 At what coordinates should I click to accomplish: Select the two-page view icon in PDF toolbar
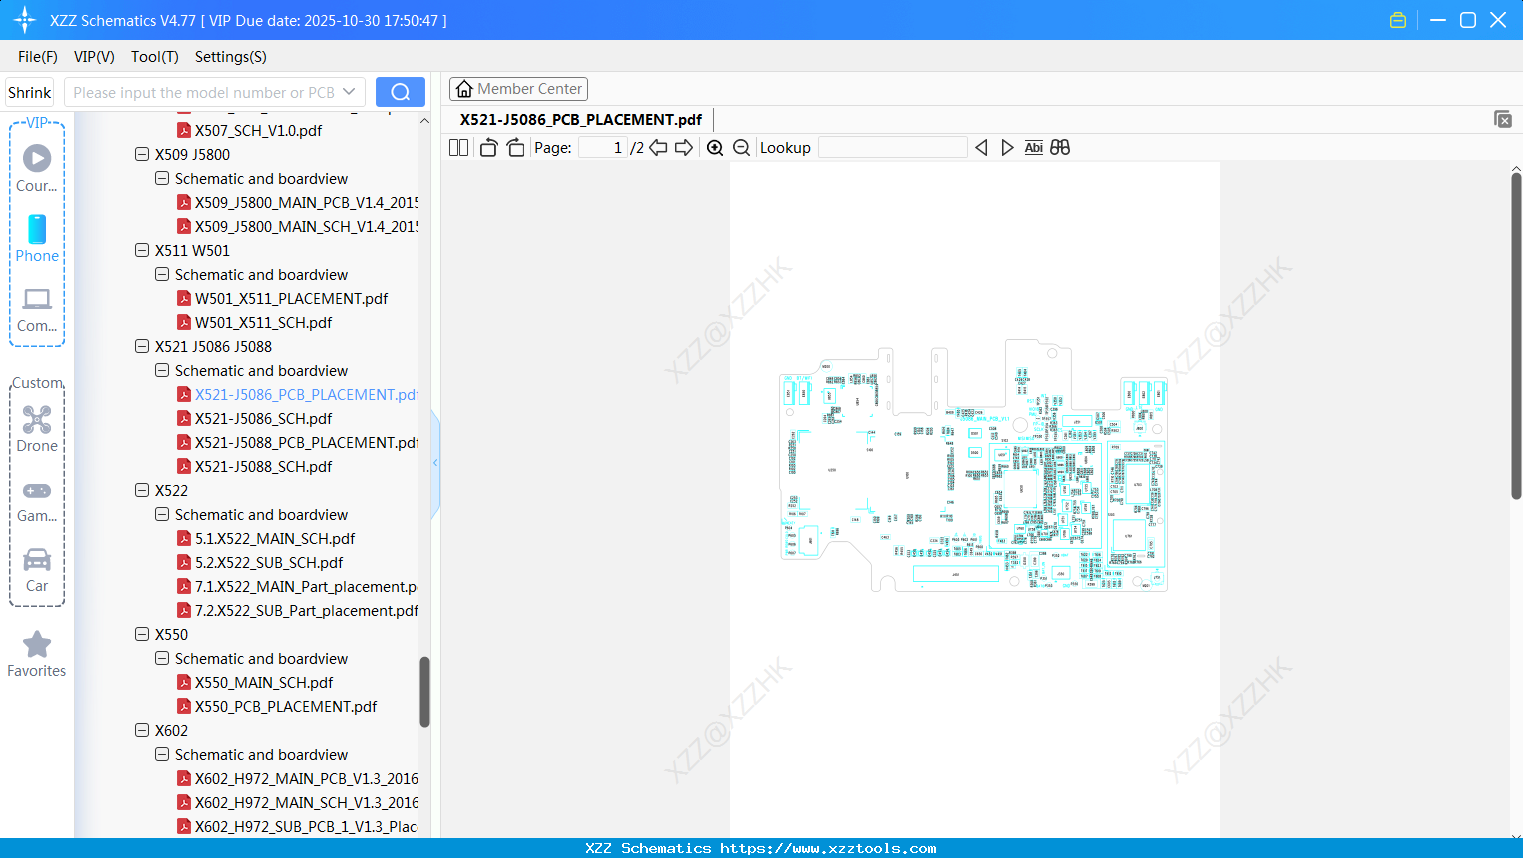(x=458, y=147)
